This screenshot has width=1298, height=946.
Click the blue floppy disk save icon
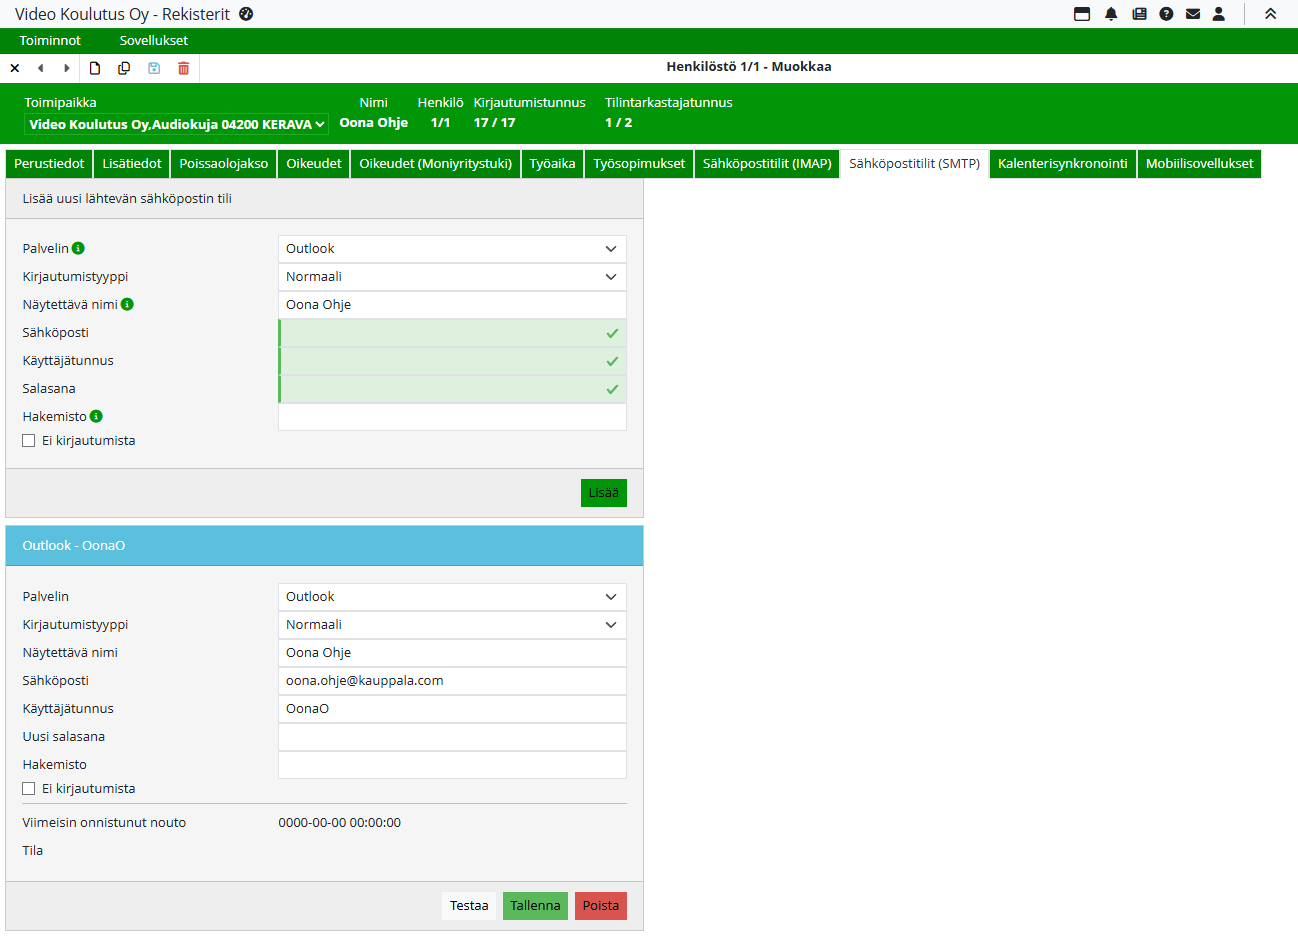point(154,68)
